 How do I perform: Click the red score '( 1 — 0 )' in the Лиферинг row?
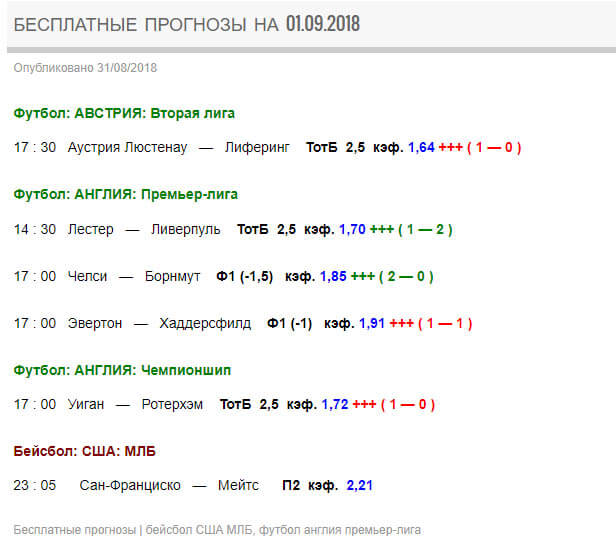pos(494,148)
